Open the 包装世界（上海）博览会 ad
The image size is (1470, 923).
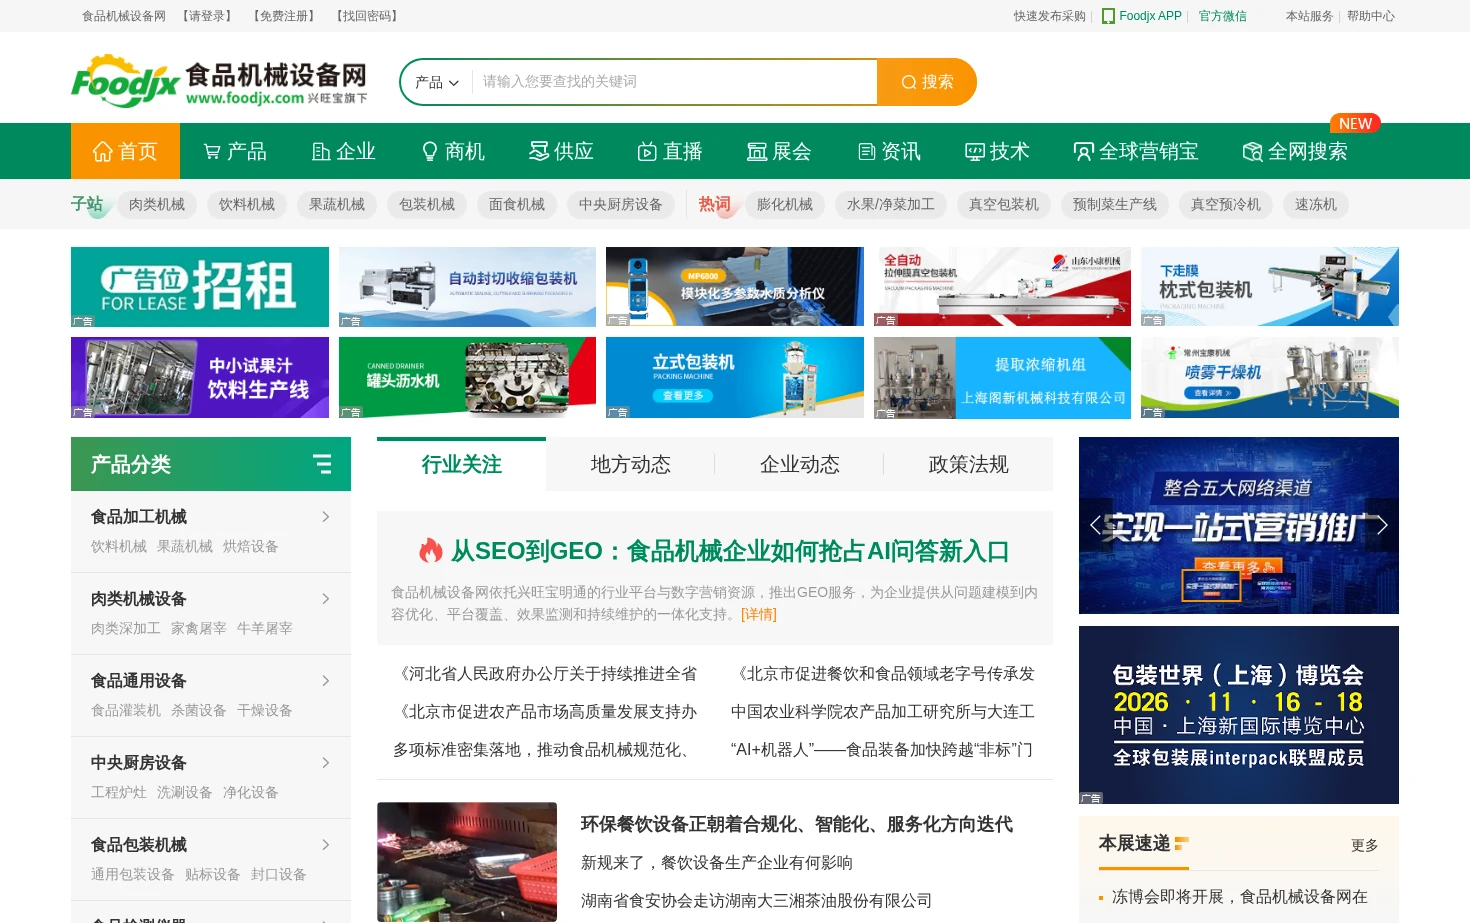point(1239,715)
